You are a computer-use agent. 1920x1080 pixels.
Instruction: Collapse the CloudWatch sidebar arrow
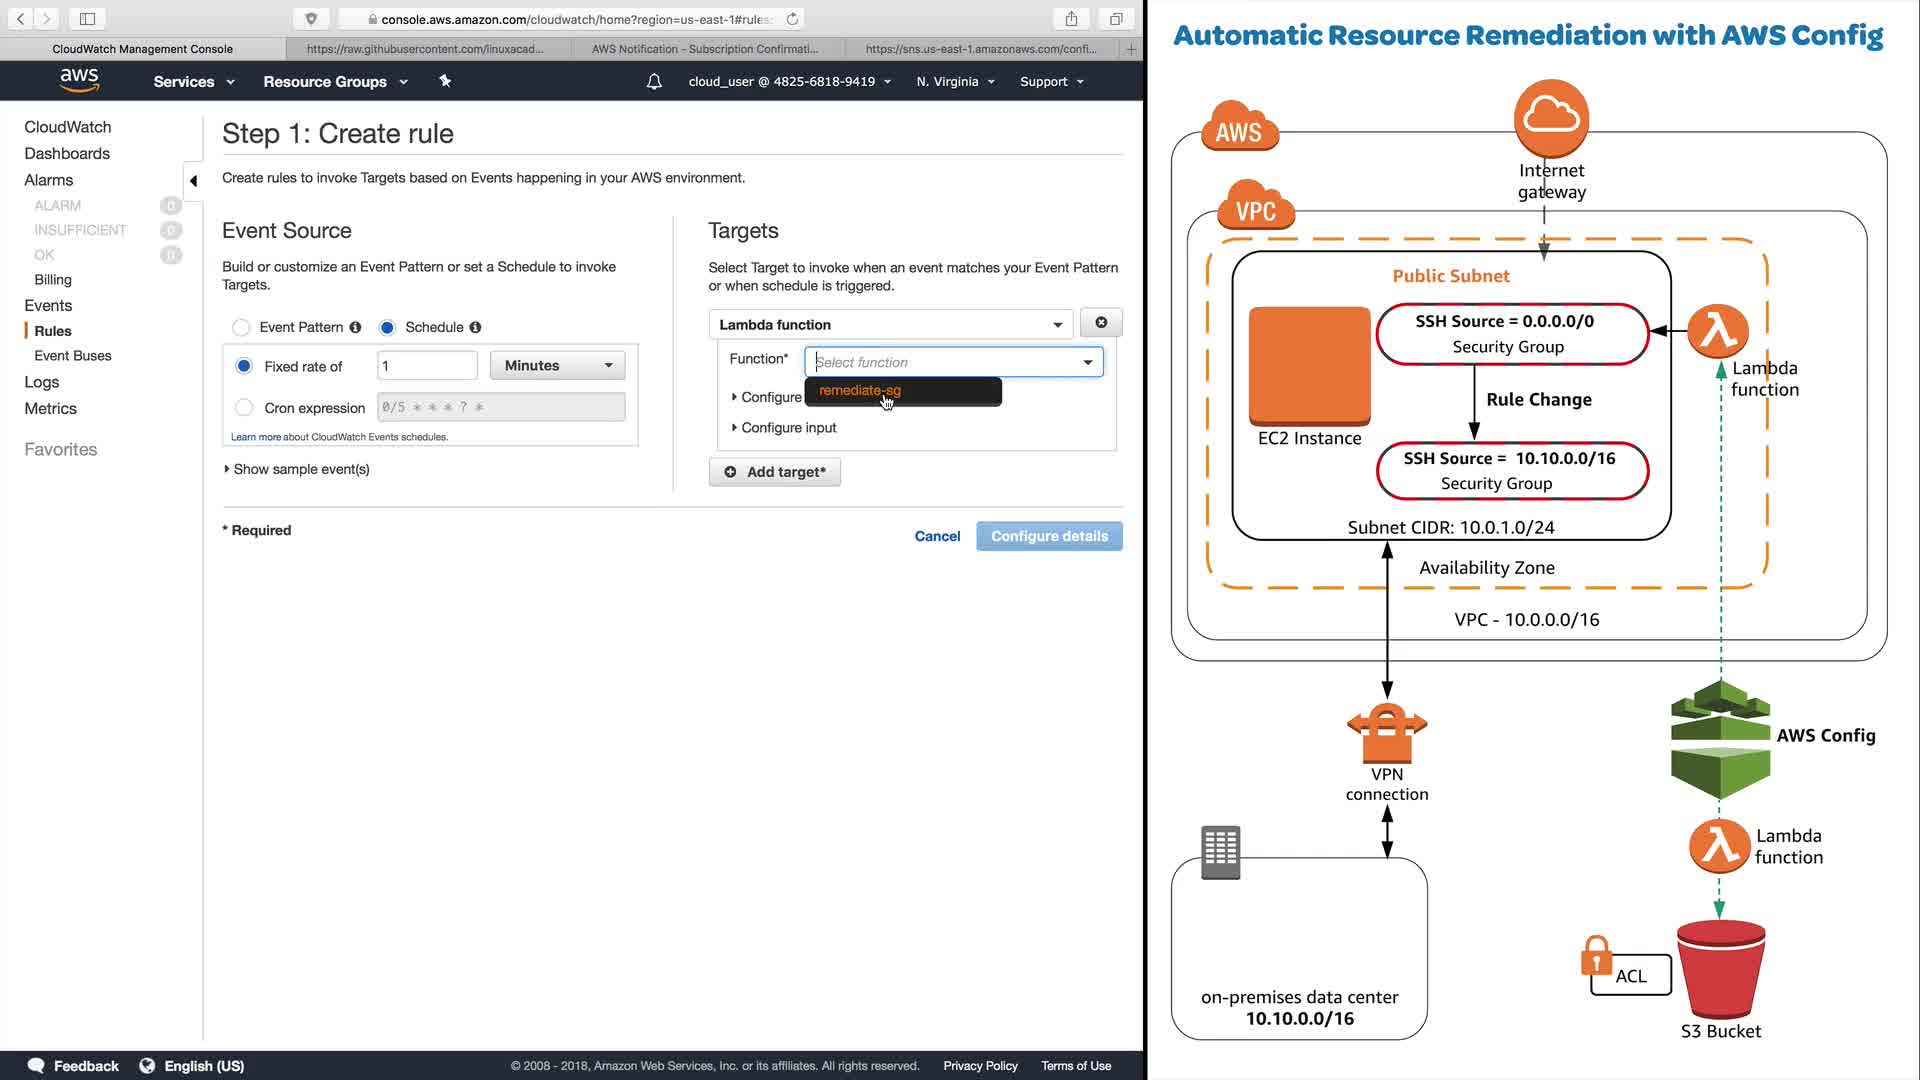coord(193,181)
